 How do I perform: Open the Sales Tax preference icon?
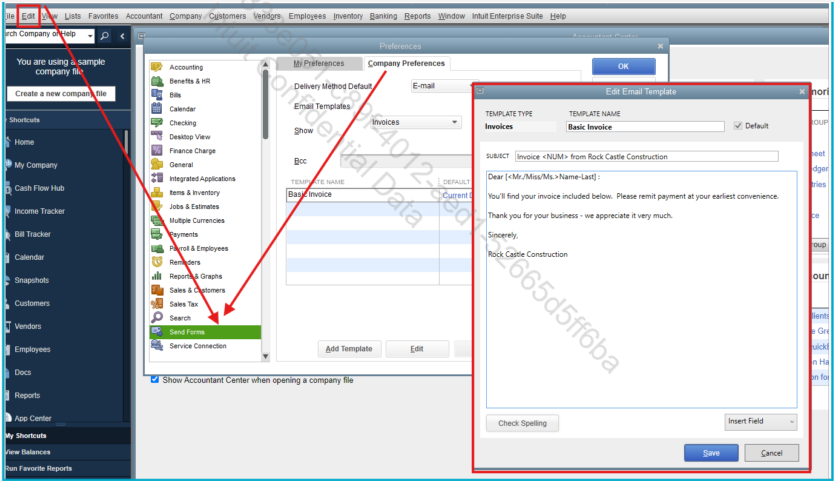157,304
